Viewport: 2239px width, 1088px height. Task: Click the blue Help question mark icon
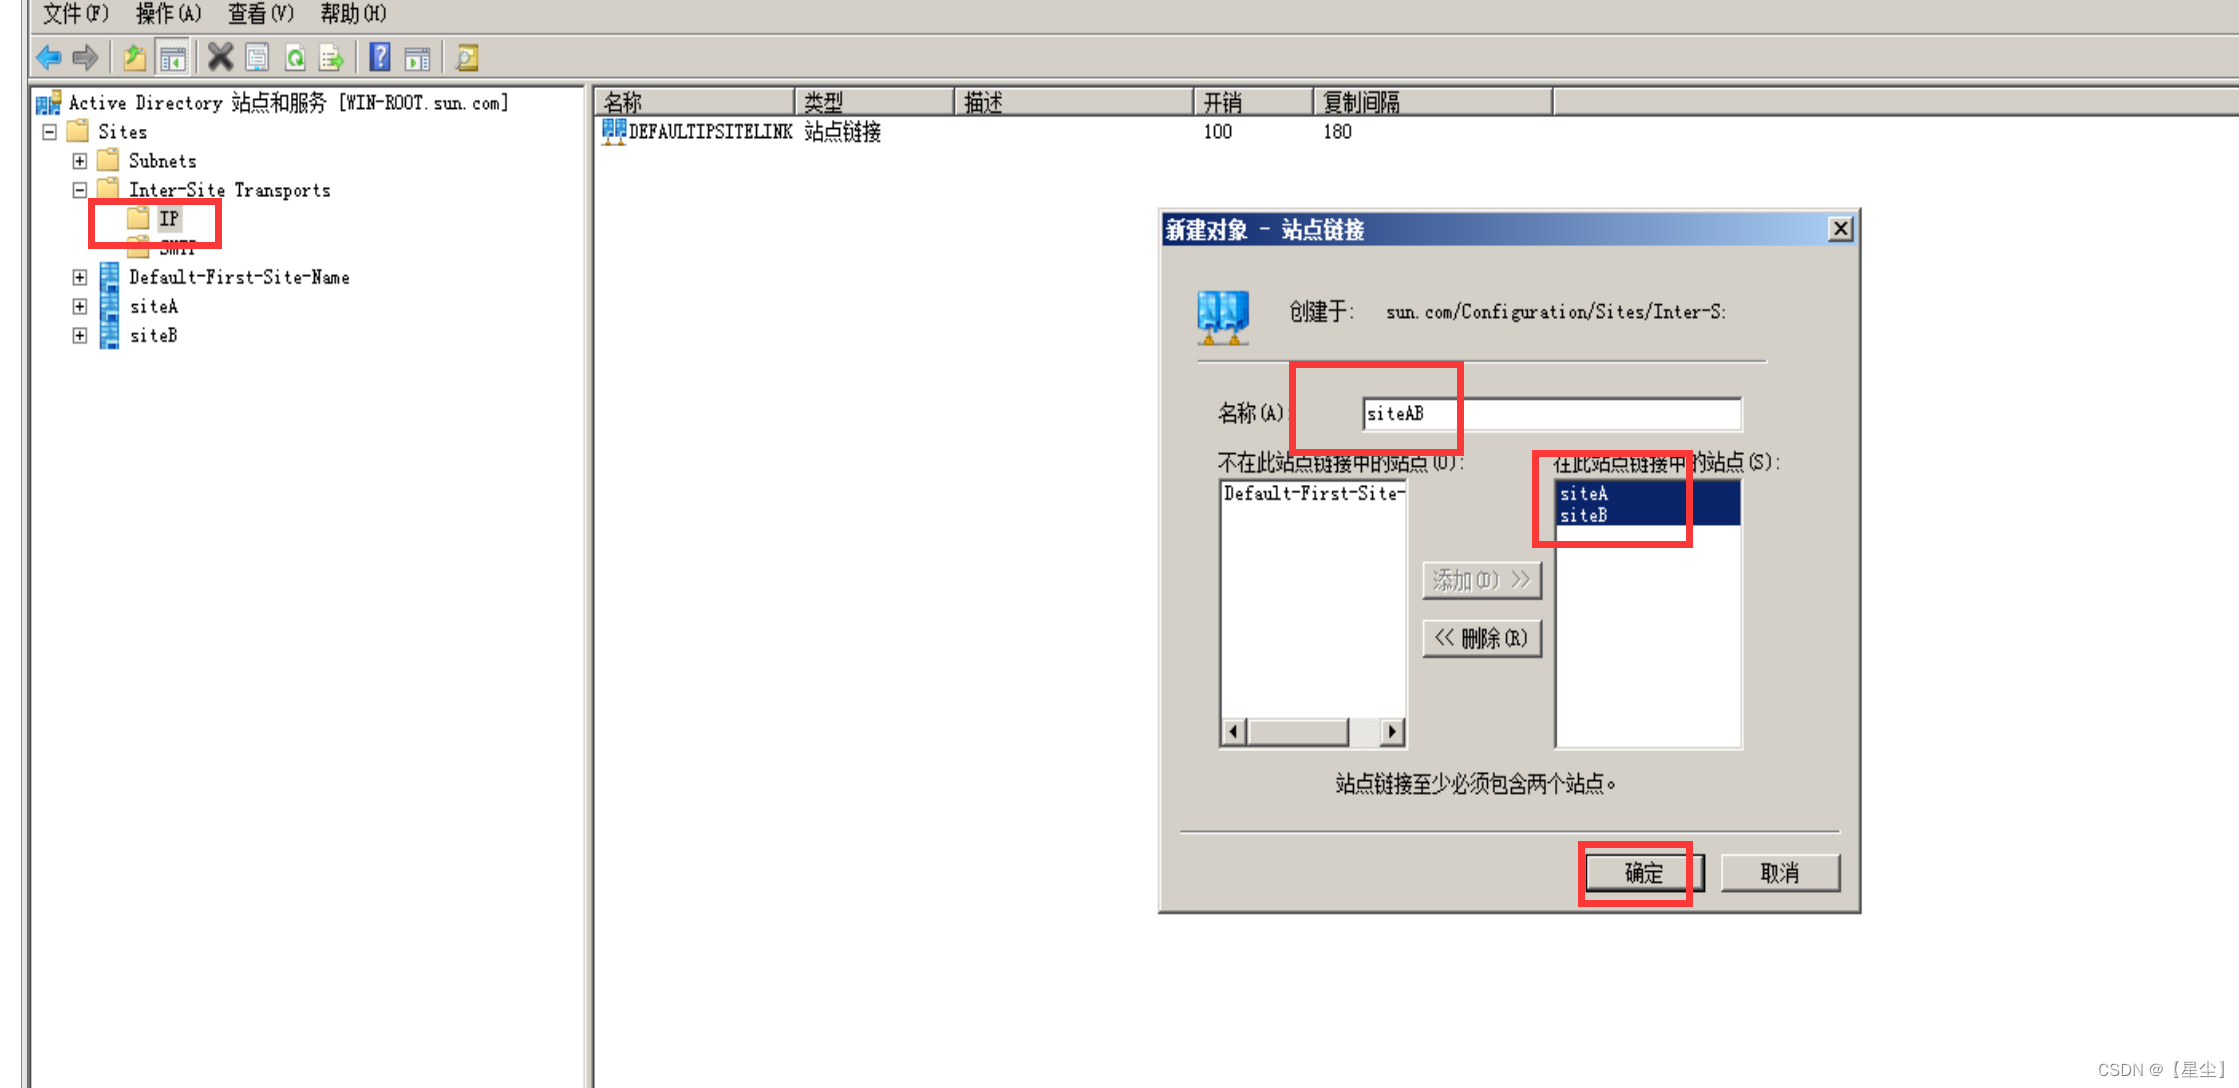[x=380, y=58]
